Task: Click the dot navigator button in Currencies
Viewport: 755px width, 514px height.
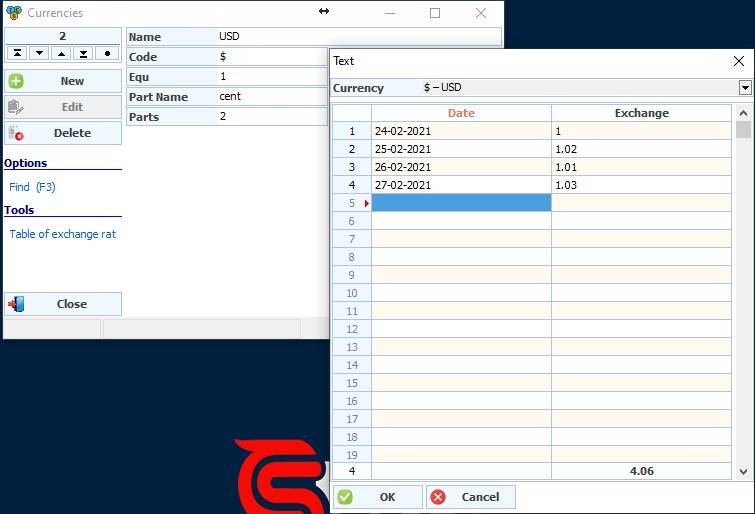Action: [107, 53]
